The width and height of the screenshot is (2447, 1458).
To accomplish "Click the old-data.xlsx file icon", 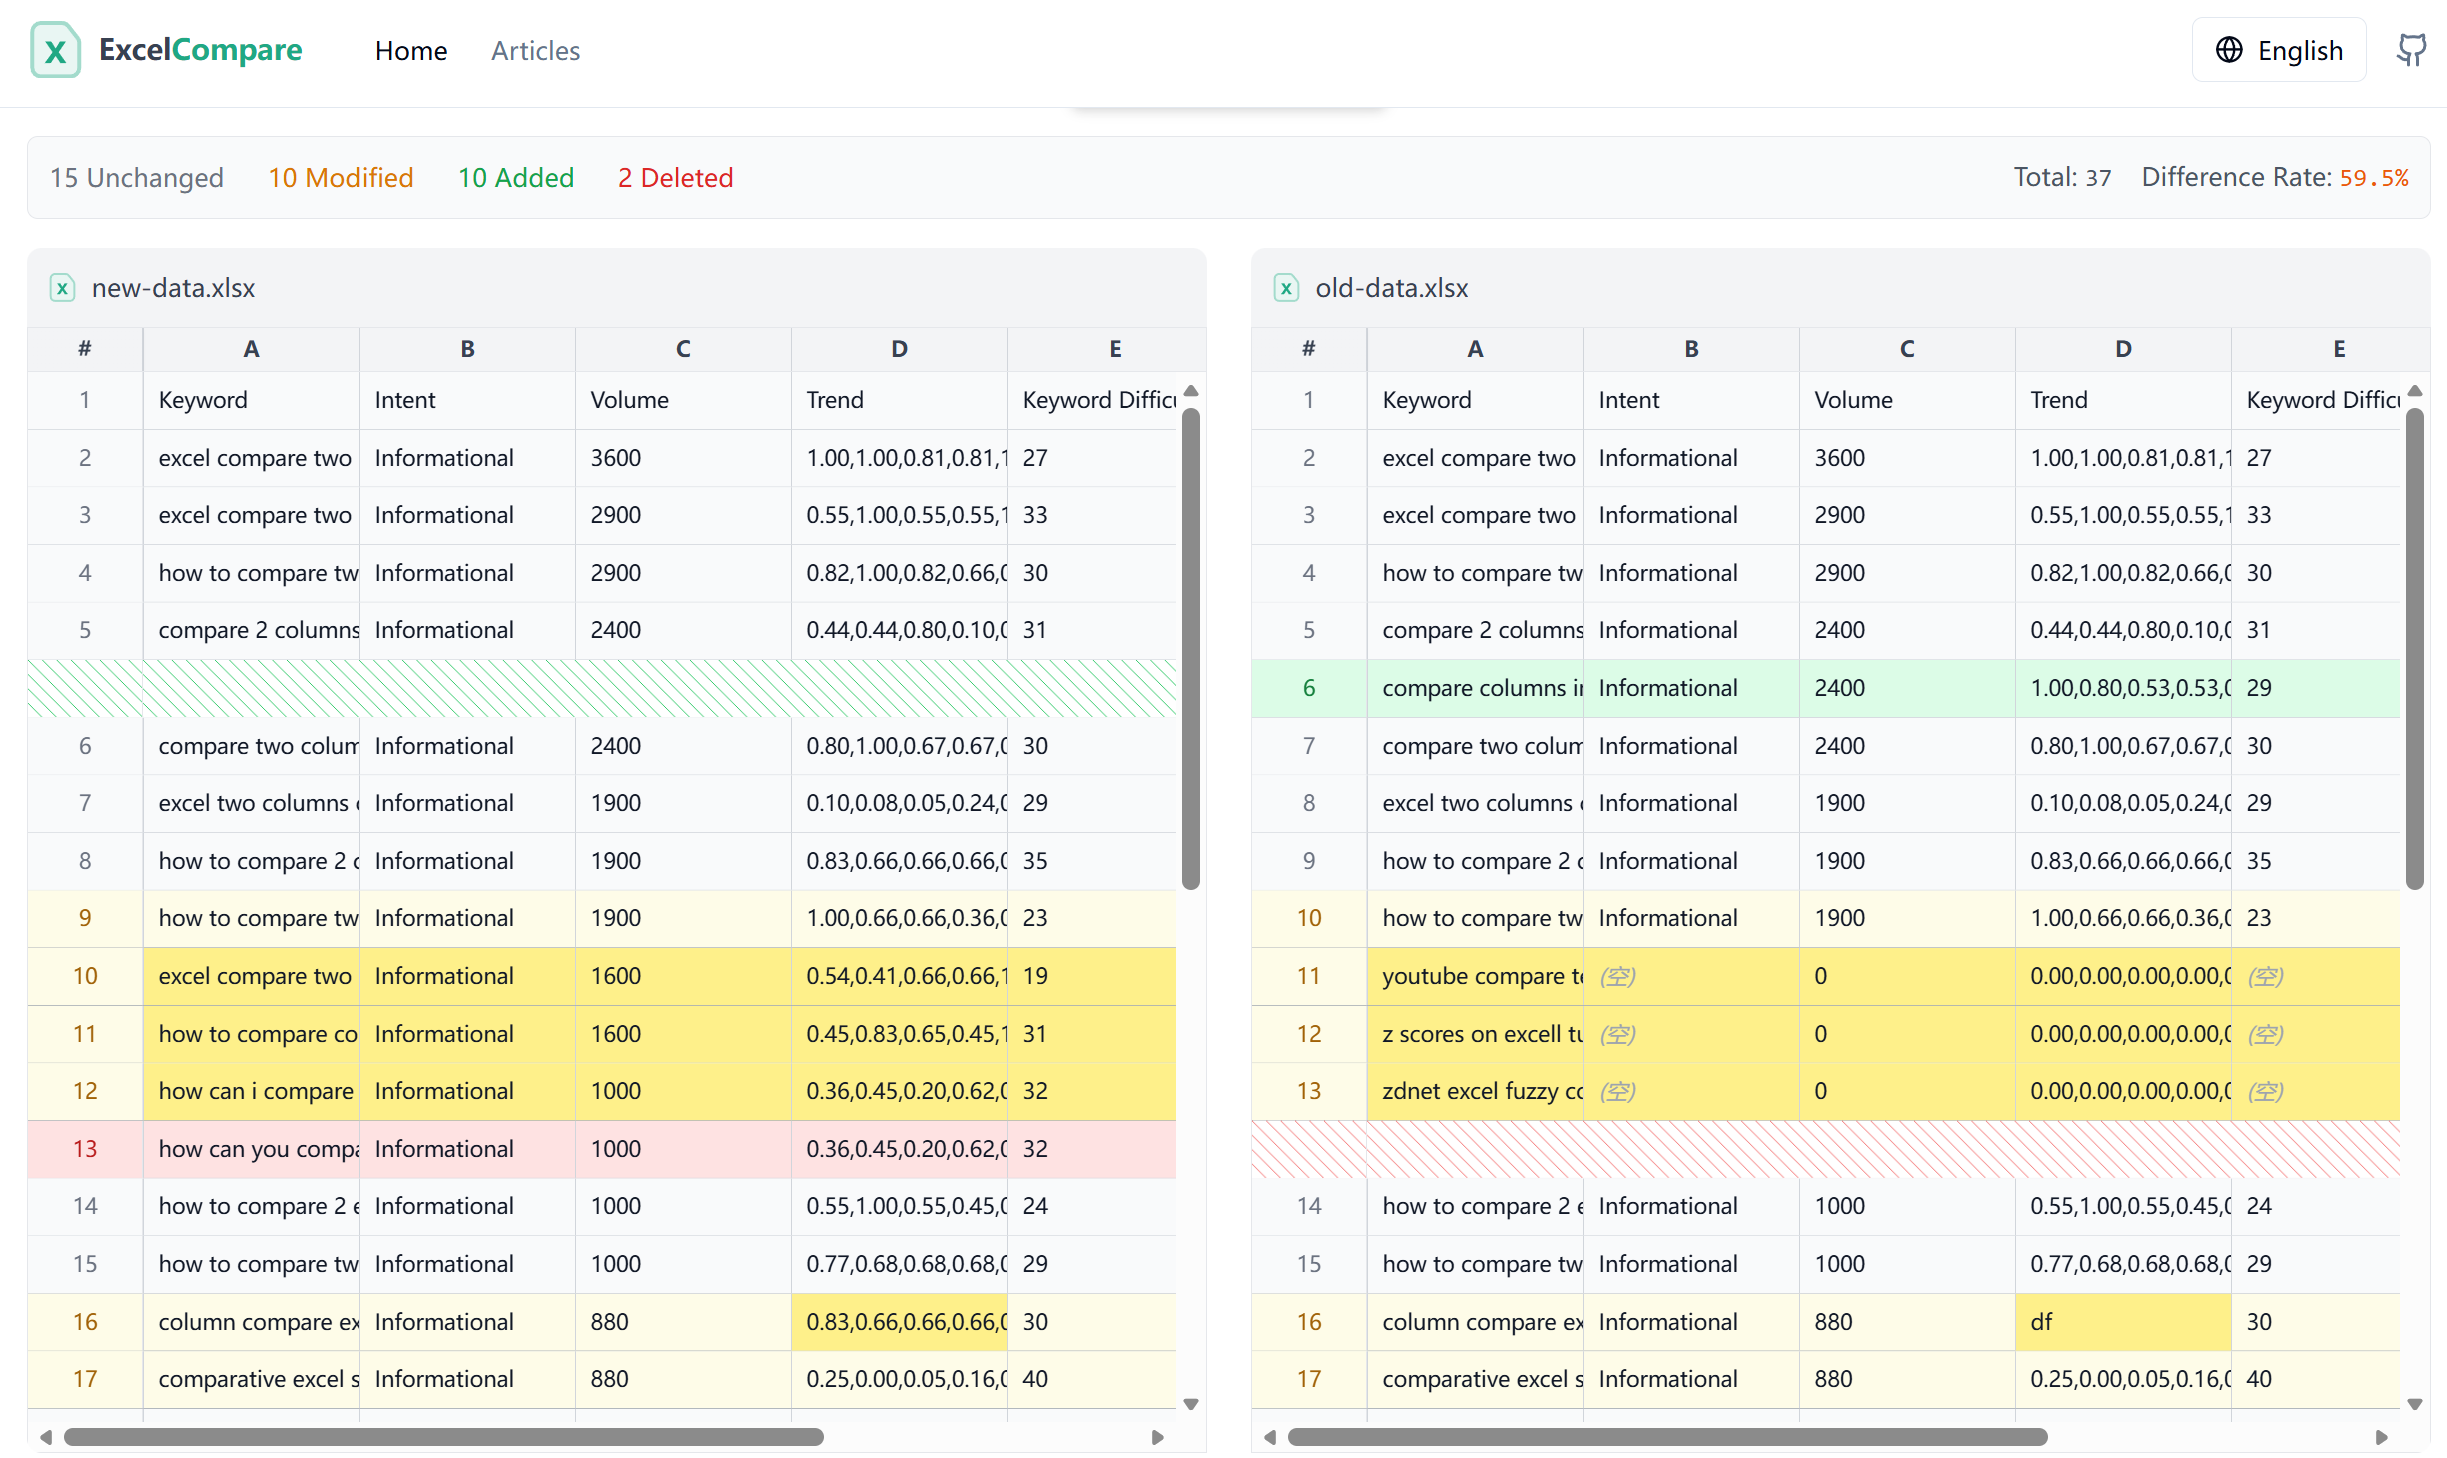I will [x=1286, y=288].
